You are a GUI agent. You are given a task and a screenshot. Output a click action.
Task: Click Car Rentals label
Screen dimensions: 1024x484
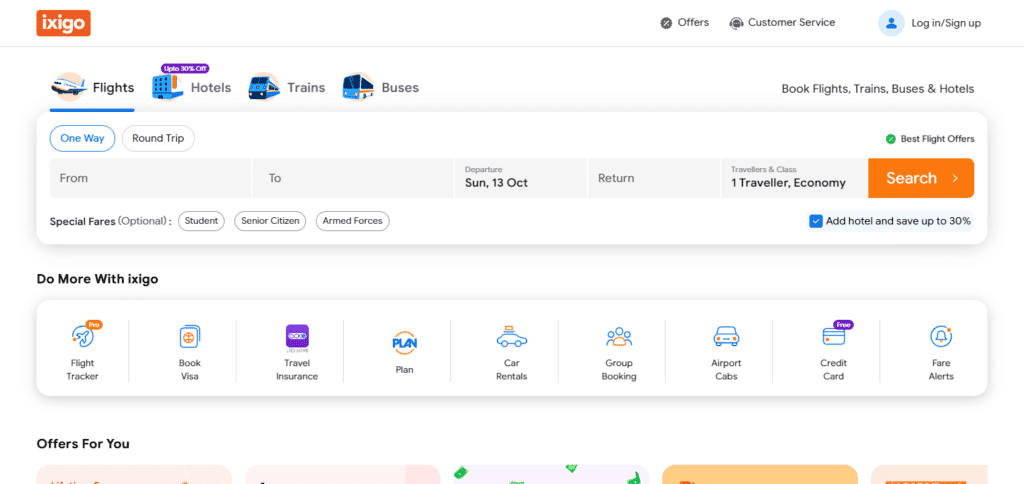511,370
